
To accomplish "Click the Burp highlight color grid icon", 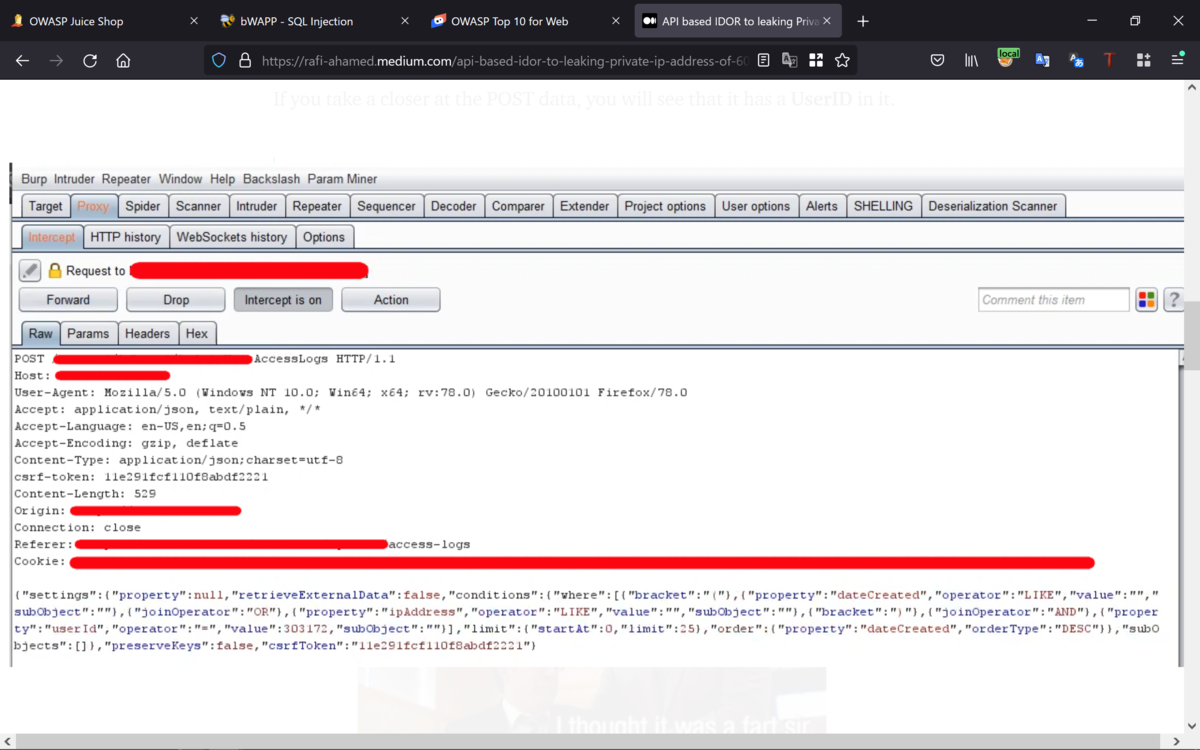I will click(1147, 300).
